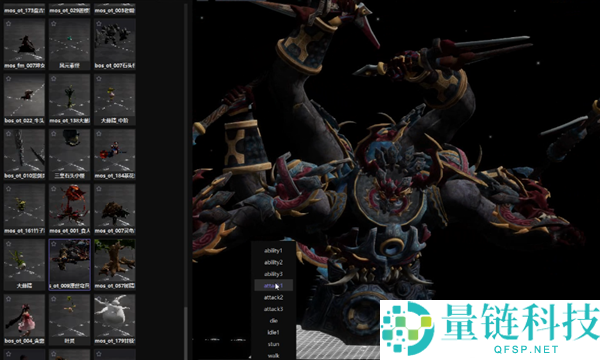Load the mos_ot_161 bamboo creature
The image size is (600, 360).
coord(24,209)
